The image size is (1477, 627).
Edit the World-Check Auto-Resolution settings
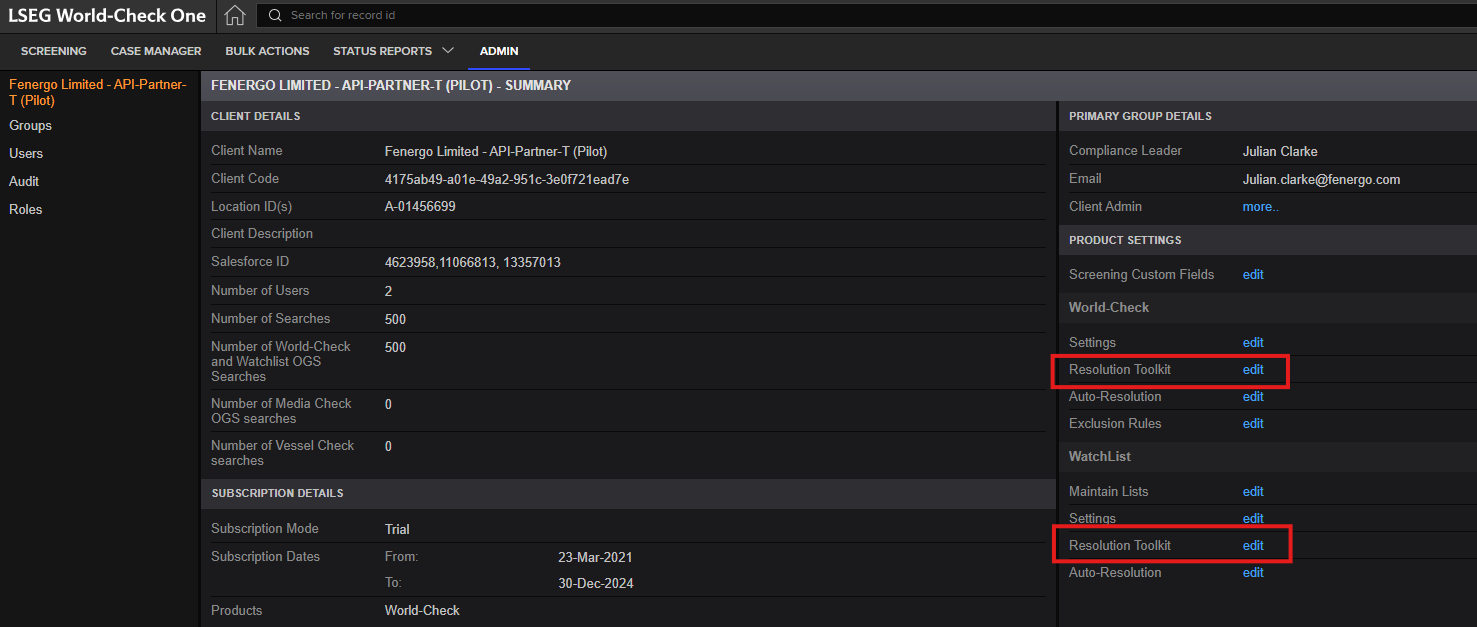pos(1253,396)
